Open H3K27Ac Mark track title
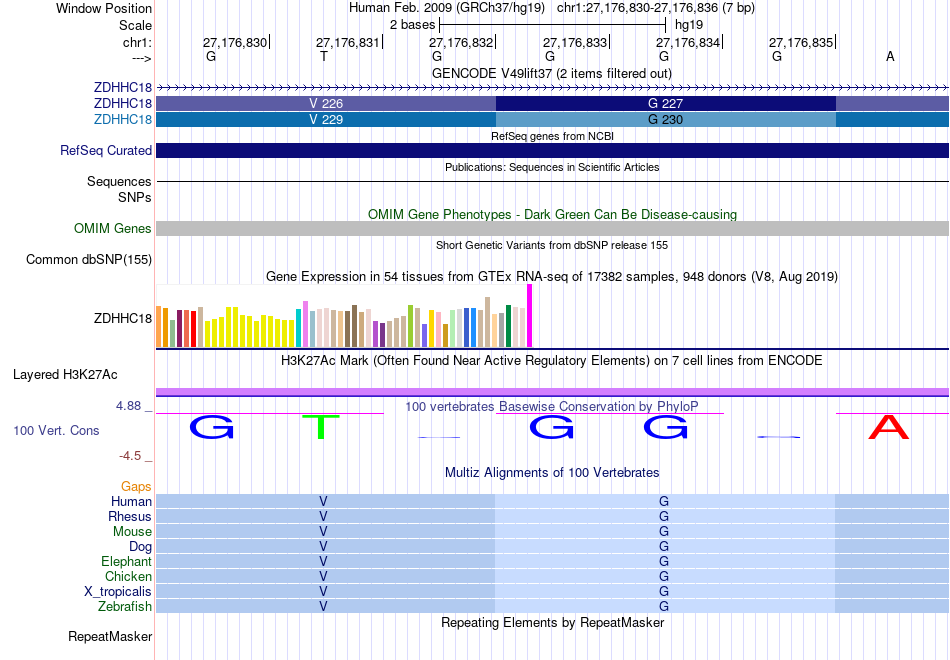The image size is (950, 660). (x=552, y=361)
